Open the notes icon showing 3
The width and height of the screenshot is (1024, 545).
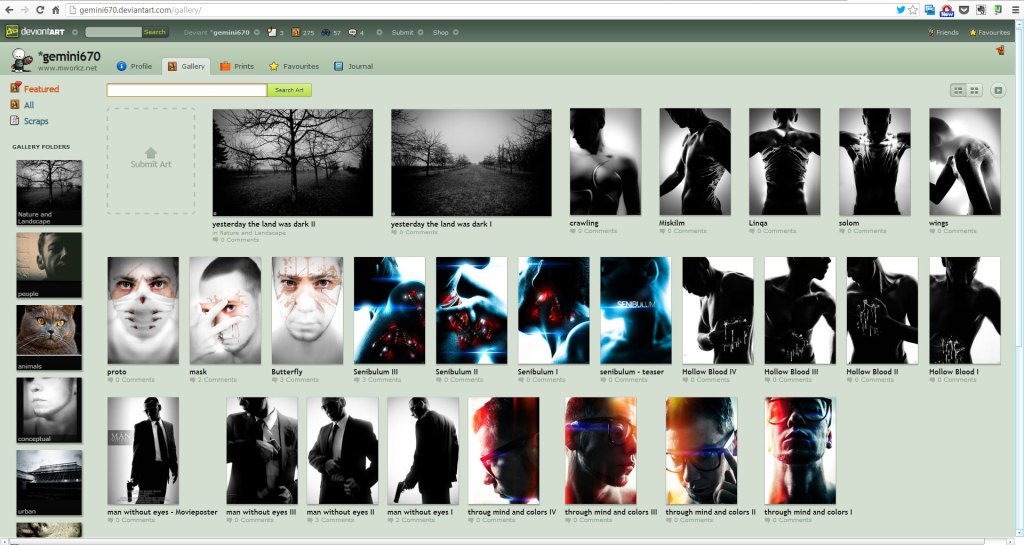point(274,32)
